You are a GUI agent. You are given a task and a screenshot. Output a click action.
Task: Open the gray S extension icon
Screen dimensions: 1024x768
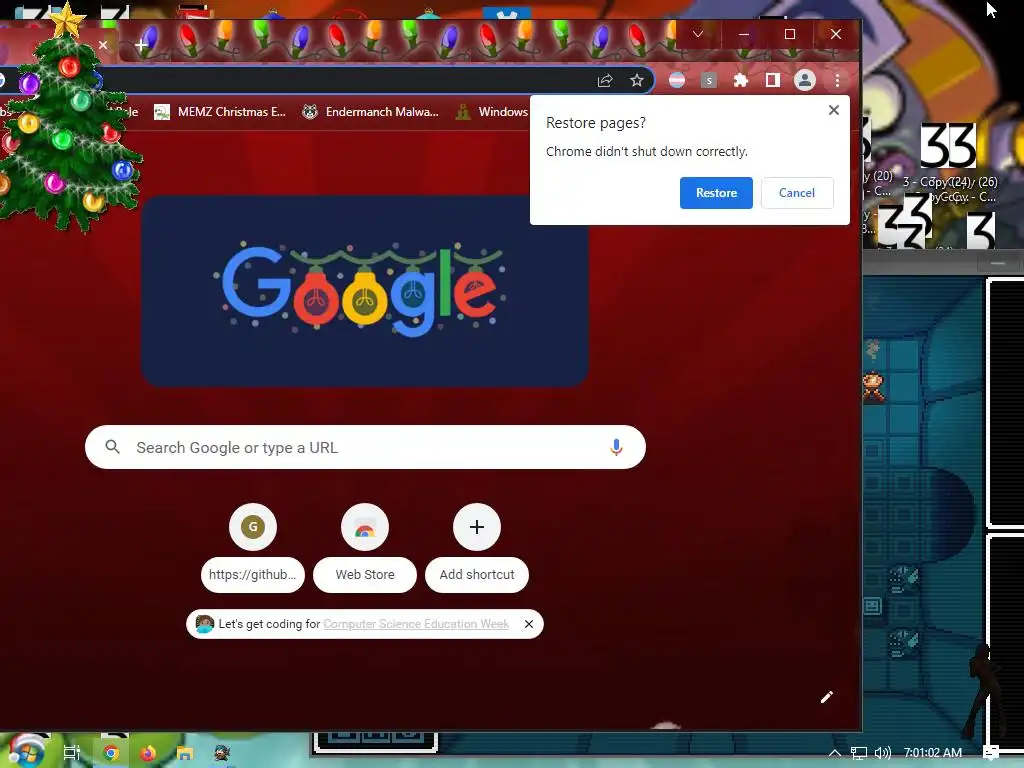point(709,80)
